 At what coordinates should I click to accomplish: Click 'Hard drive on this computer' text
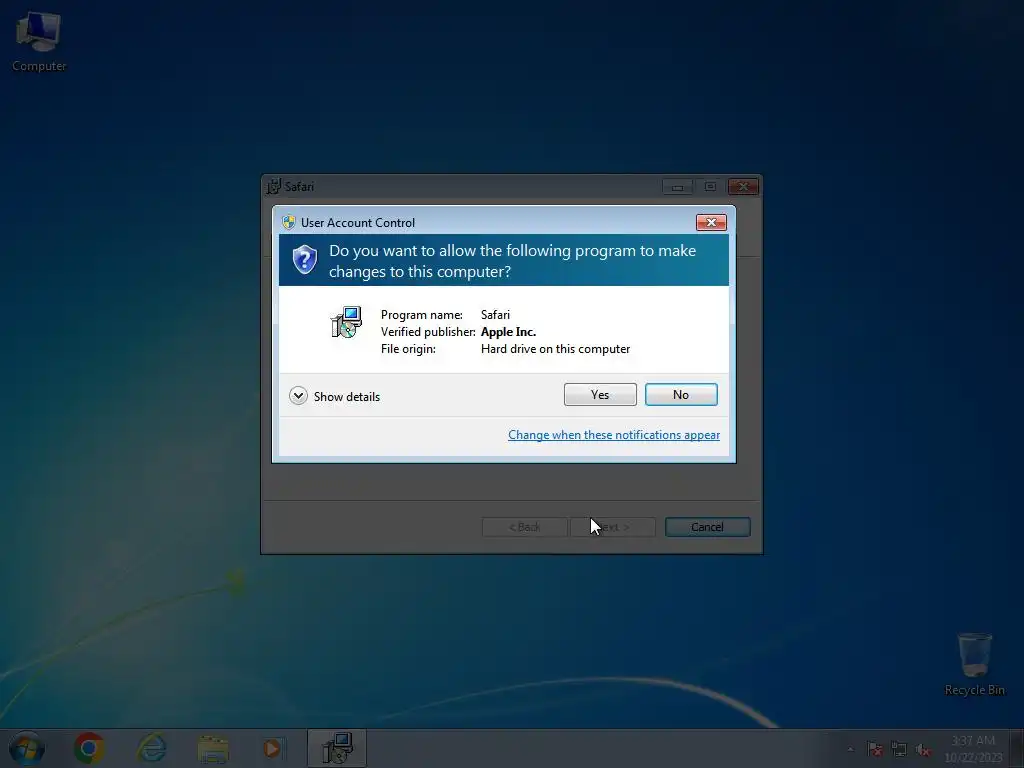click(x=555, y=349)
